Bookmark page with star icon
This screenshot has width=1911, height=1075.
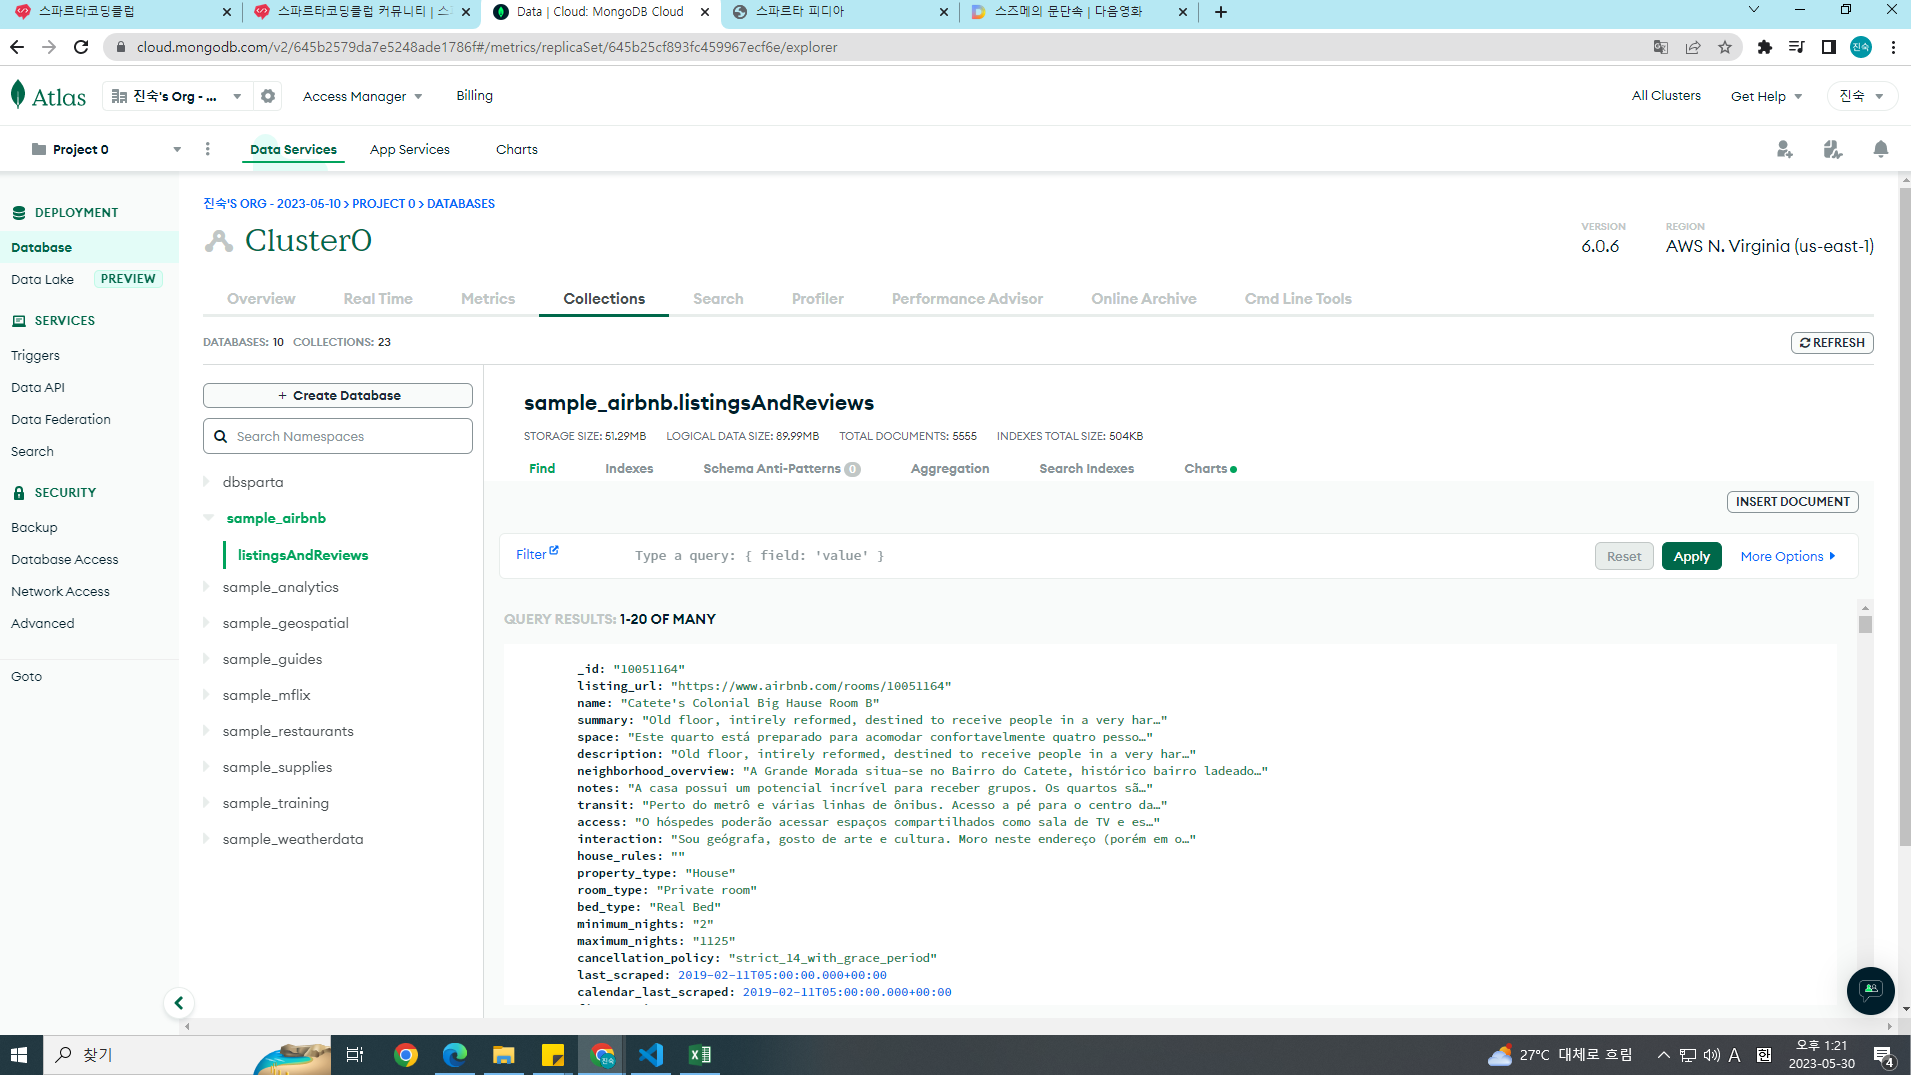coord(1725,47)
